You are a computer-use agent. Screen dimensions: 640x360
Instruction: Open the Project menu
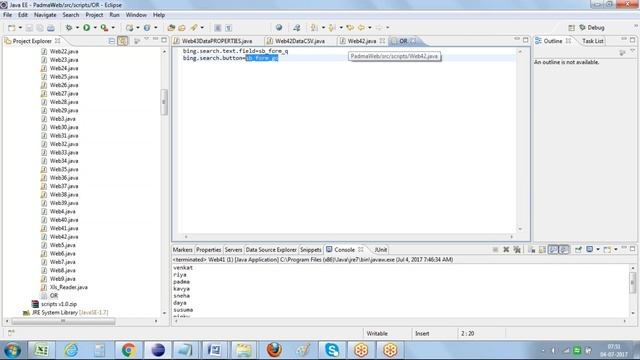94,15
